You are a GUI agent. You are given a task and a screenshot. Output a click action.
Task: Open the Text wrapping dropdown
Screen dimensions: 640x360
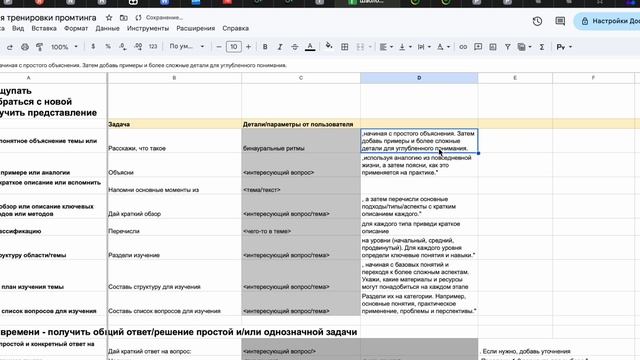click(424, 47)
